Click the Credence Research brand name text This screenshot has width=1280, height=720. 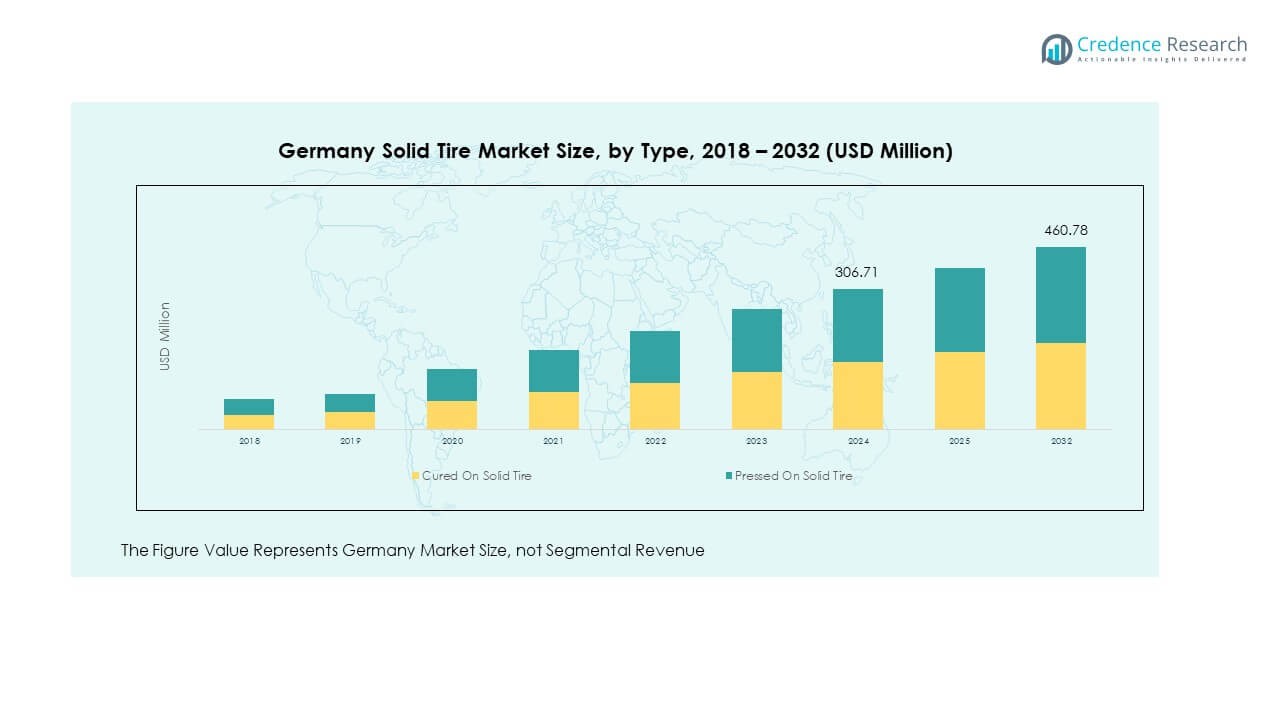tap(1162, 44)
